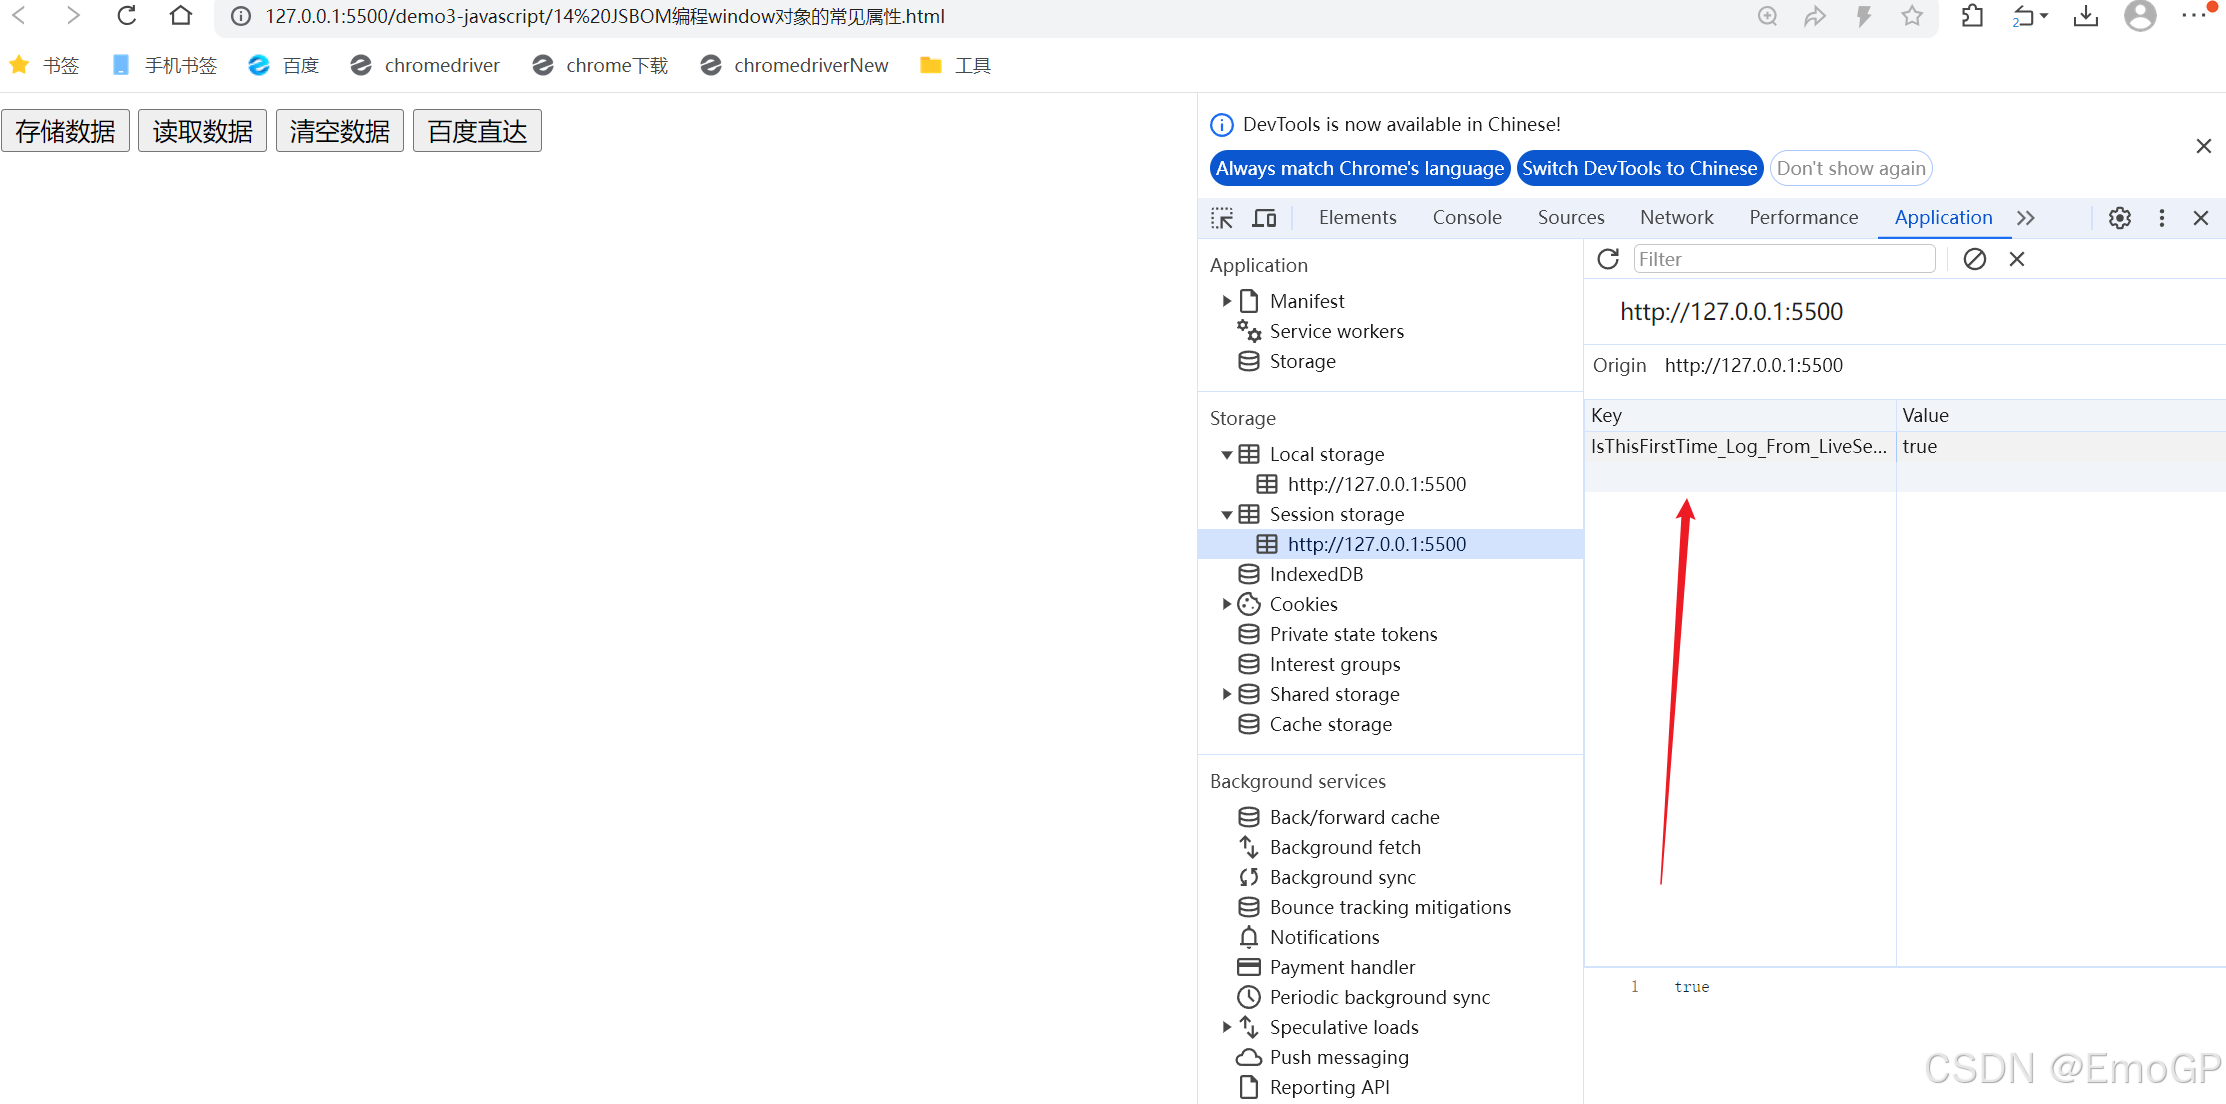
Task: Click Switch DevTools to Chinese button
Action: tap(1639, 168)
